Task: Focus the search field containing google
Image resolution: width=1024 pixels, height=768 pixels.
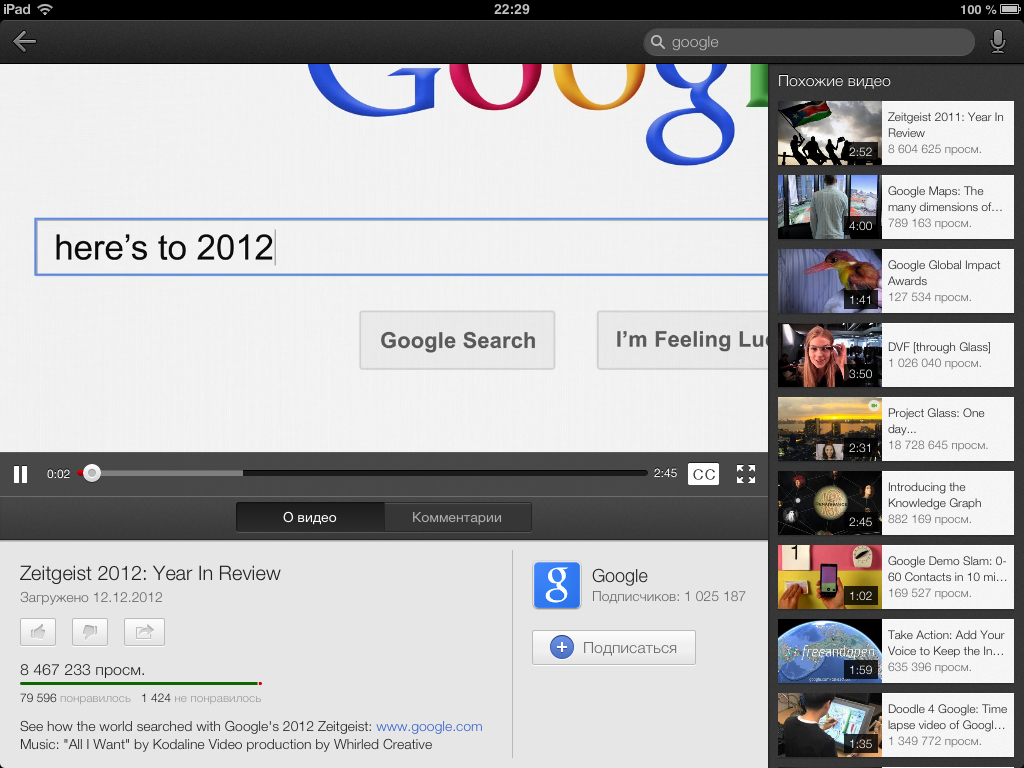Action: pos(809,42)
